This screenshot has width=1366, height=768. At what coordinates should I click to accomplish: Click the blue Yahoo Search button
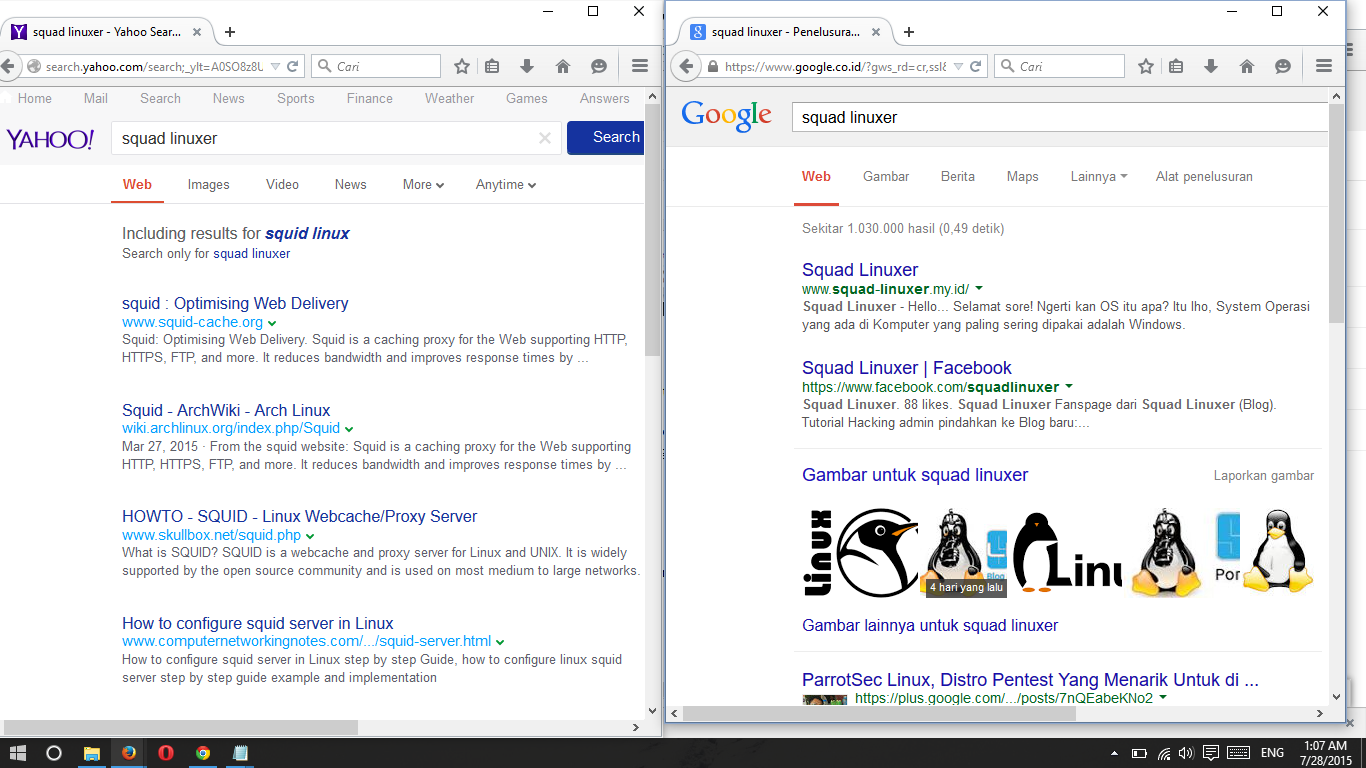[606, 138]
